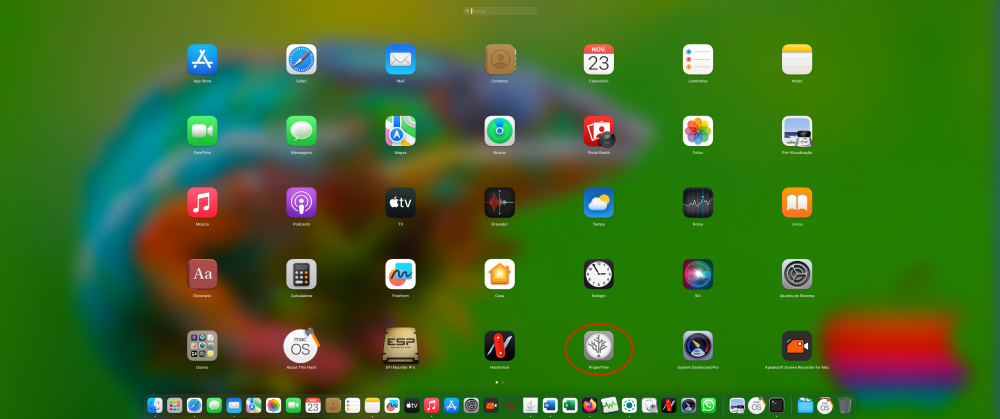This screenshot has width=1000, height=419.
Task: Open the blue folder in the Dock
Action: pos(805,405)
